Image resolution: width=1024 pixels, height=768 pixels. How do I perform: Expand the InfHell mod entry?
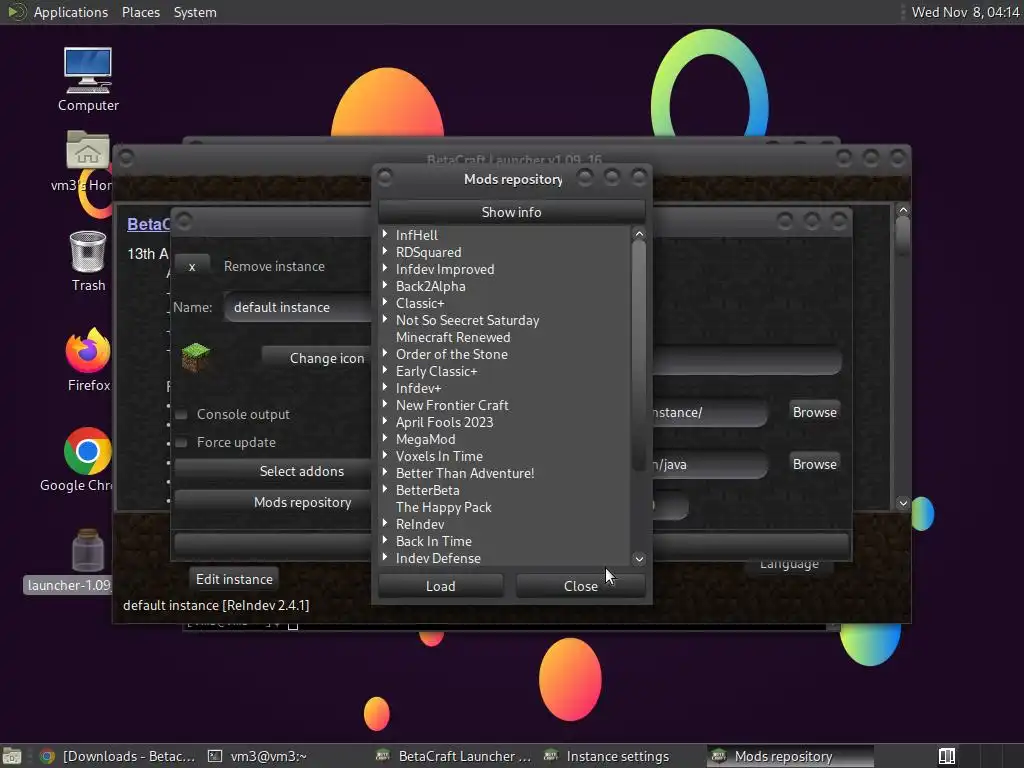tap(385, 234)
